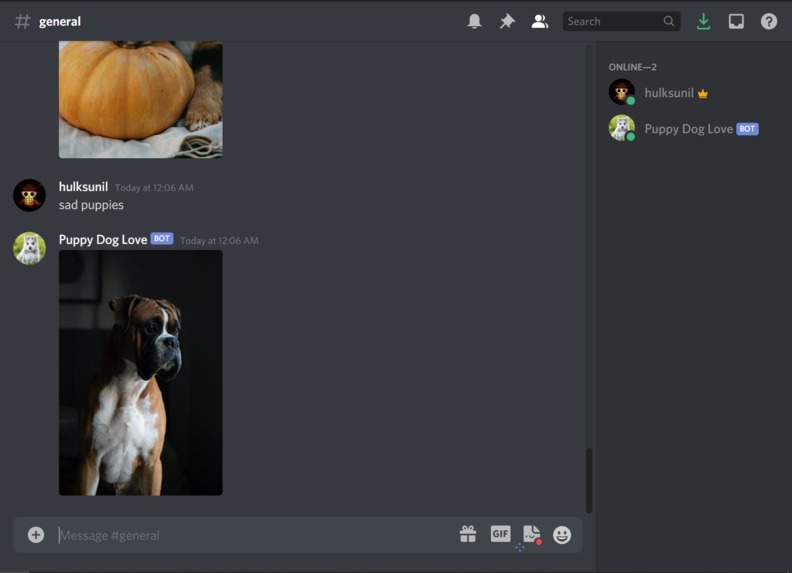Open the boxer dog image attachment

140,372
